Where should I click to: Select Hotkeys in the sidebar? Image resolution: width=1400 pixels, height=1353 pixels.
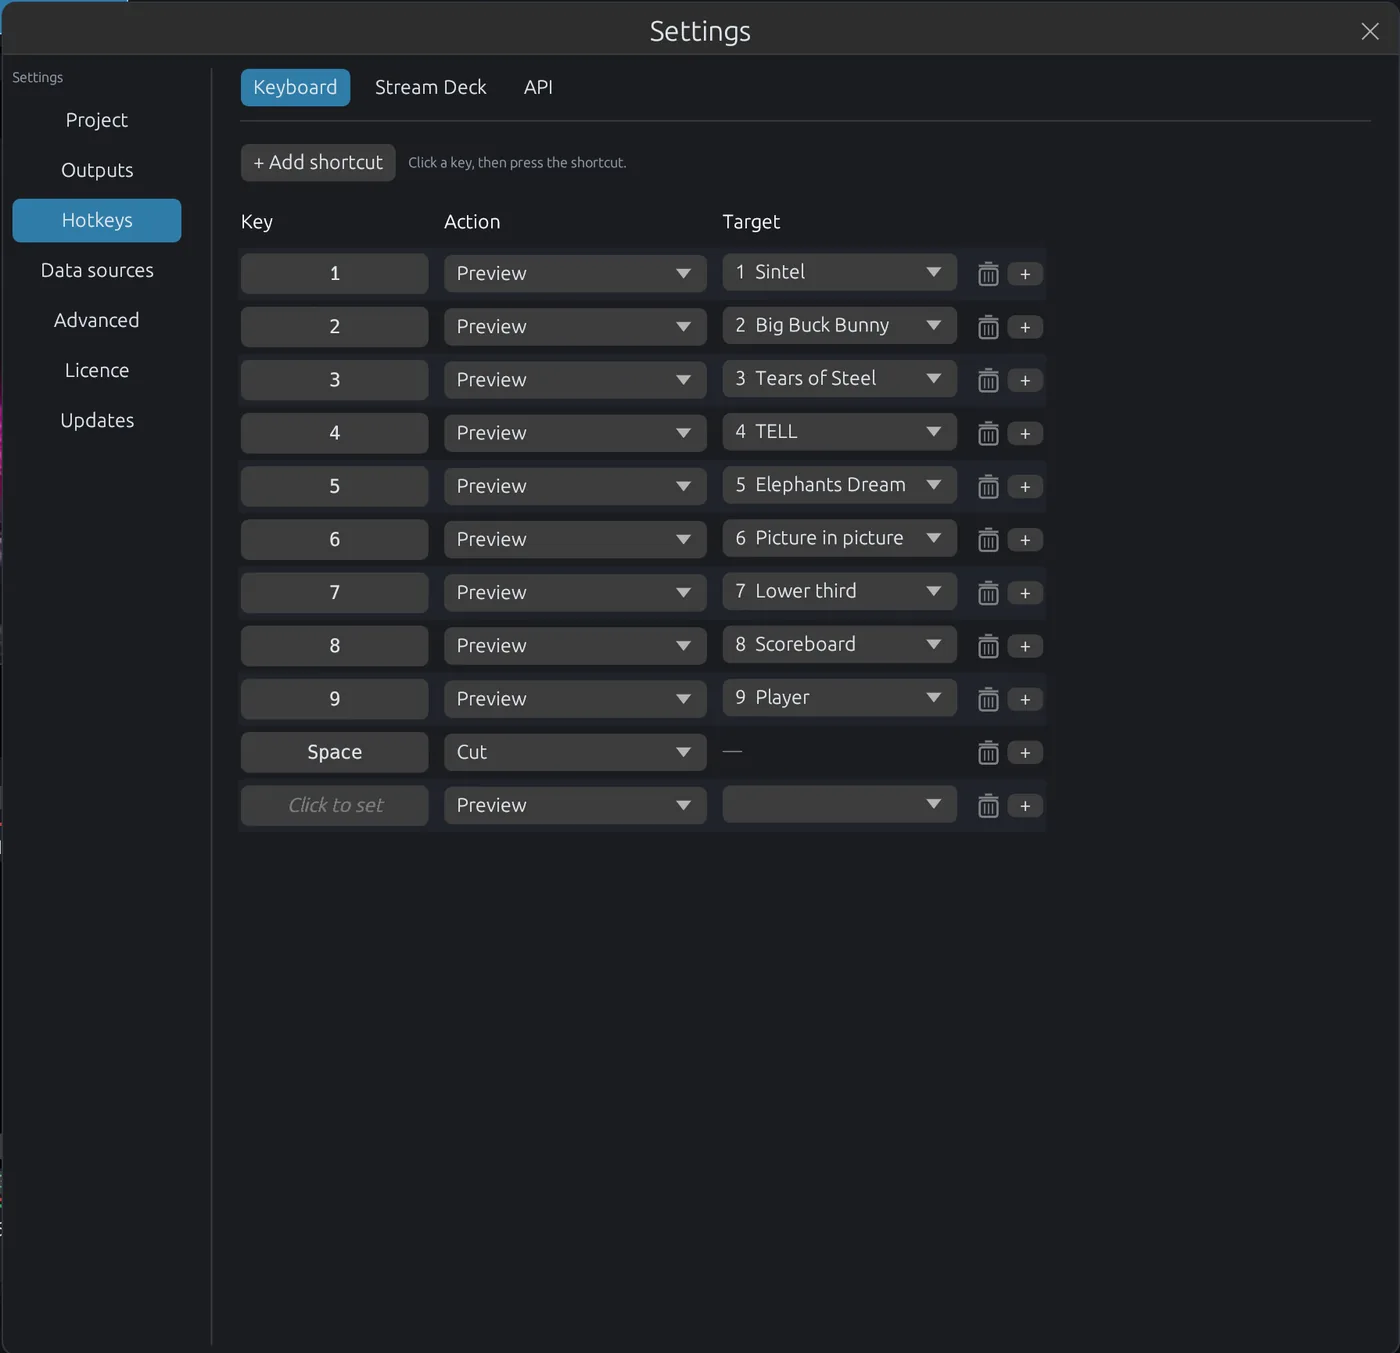coord(97,220)
